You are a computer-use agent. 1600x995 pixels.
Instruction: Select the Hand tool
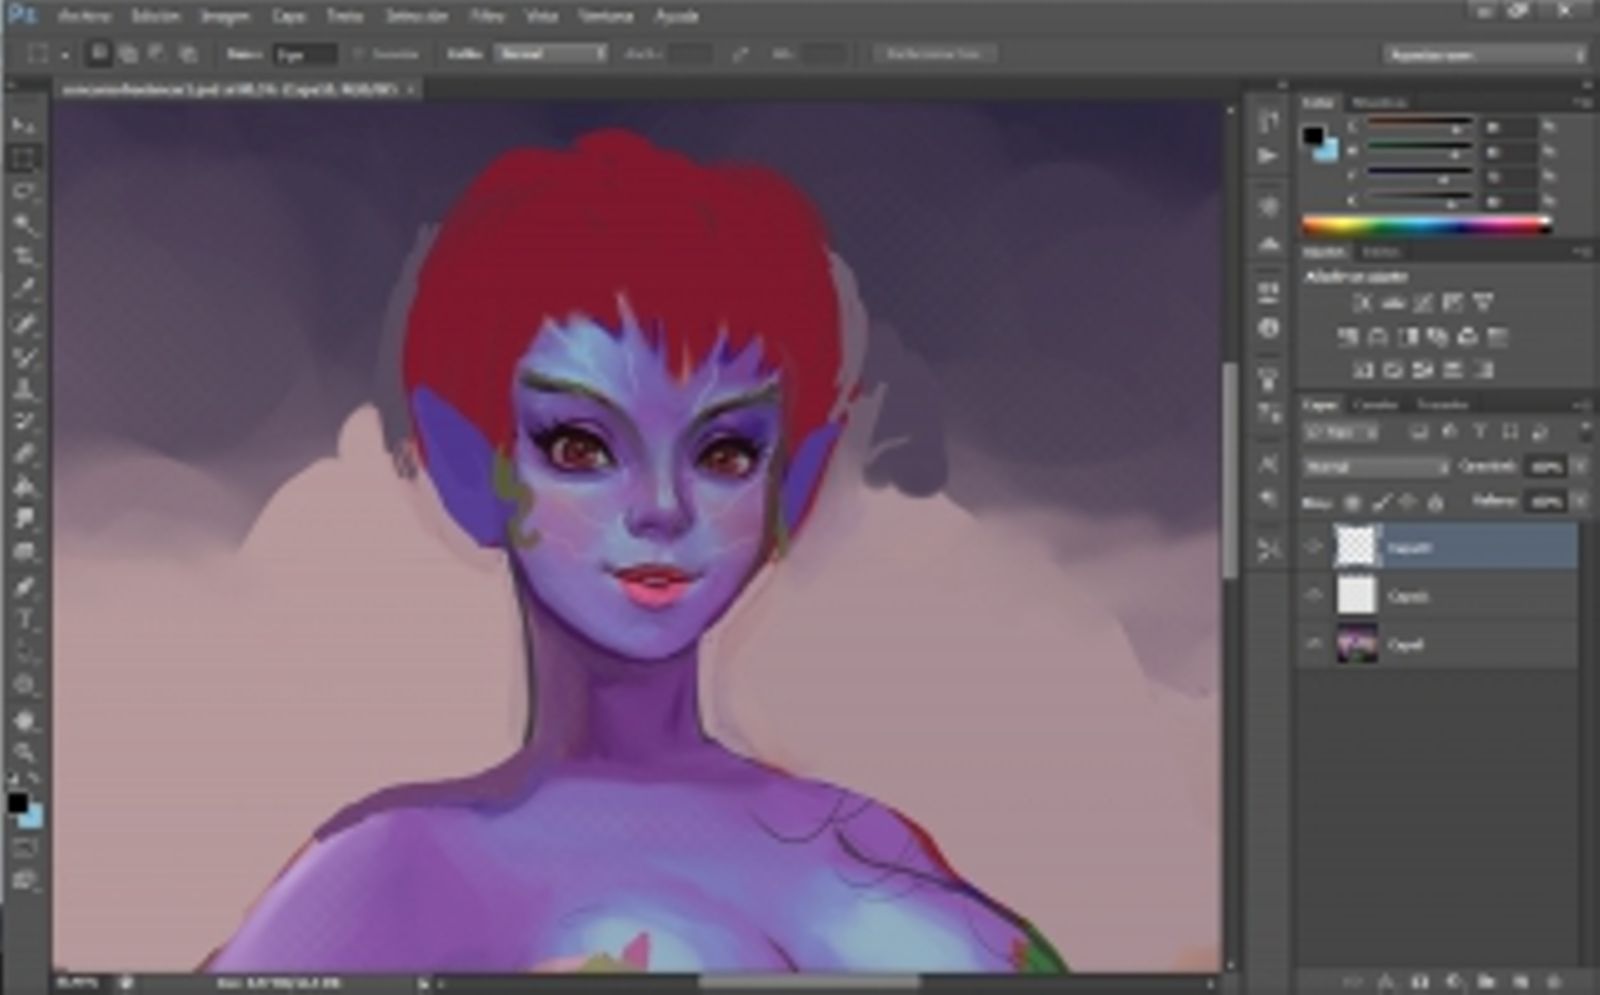(24, 719)
